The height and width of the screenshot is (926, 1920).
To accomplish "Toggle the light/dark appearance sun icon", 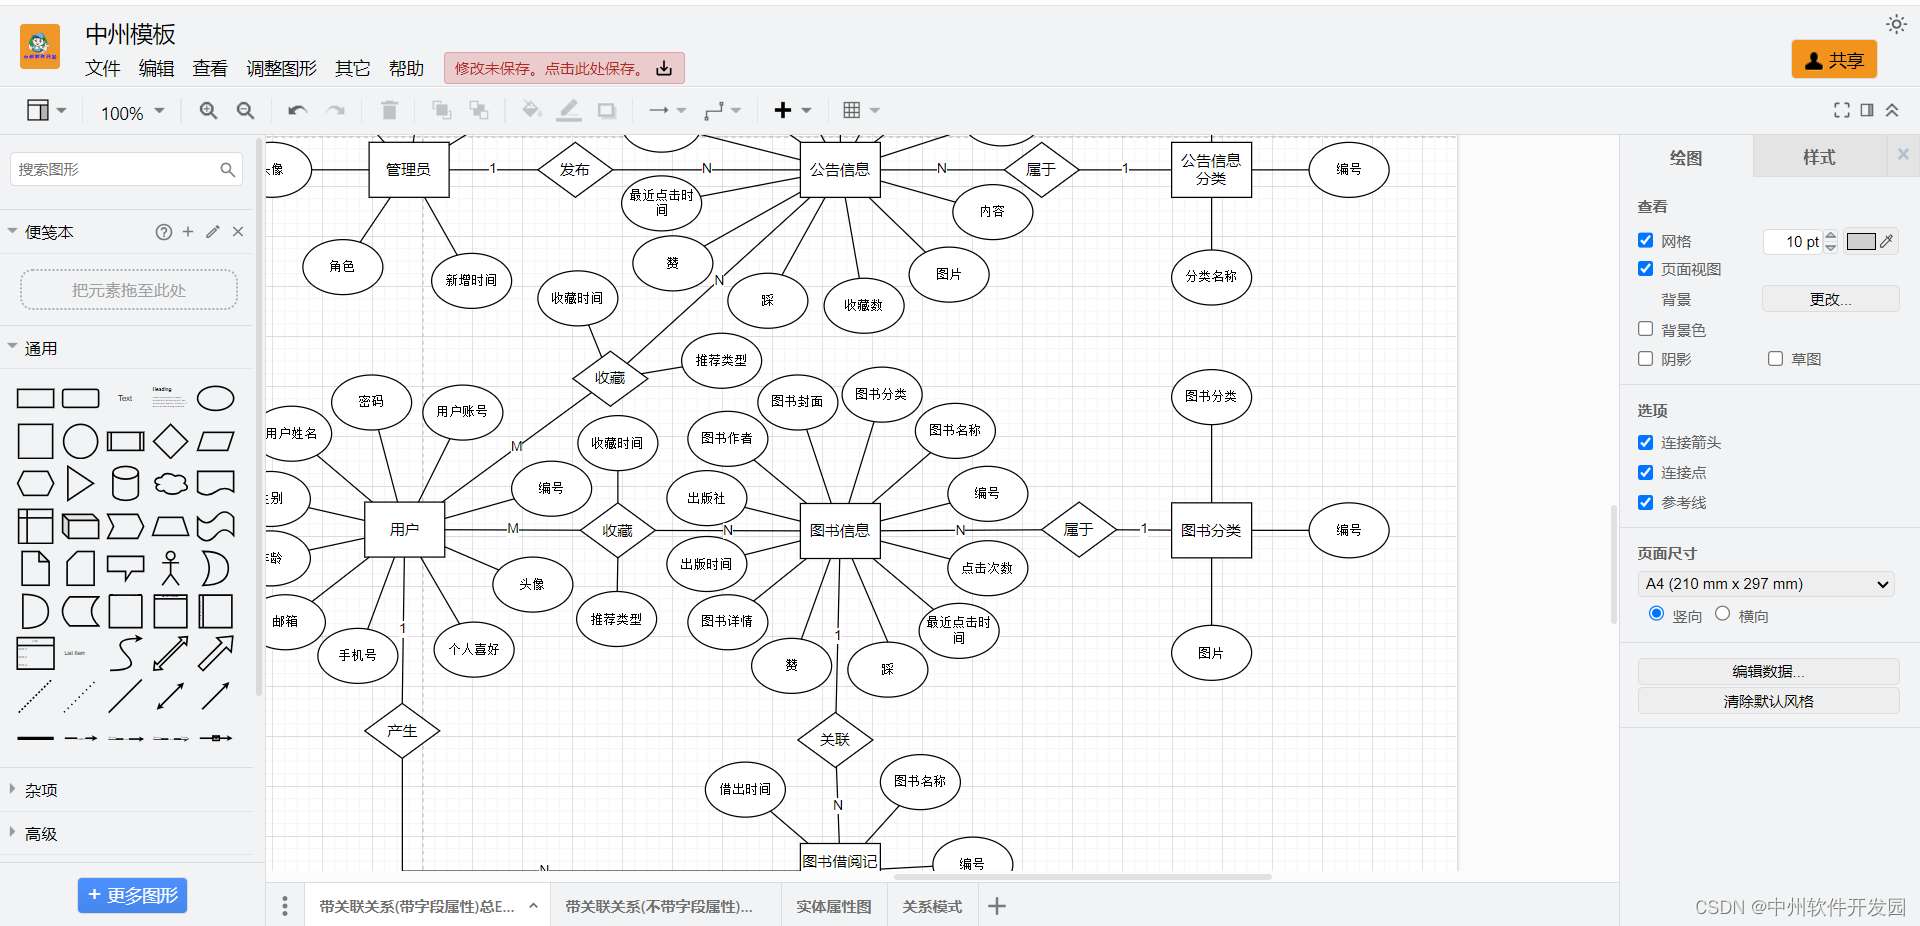I will coord(1896,24).
